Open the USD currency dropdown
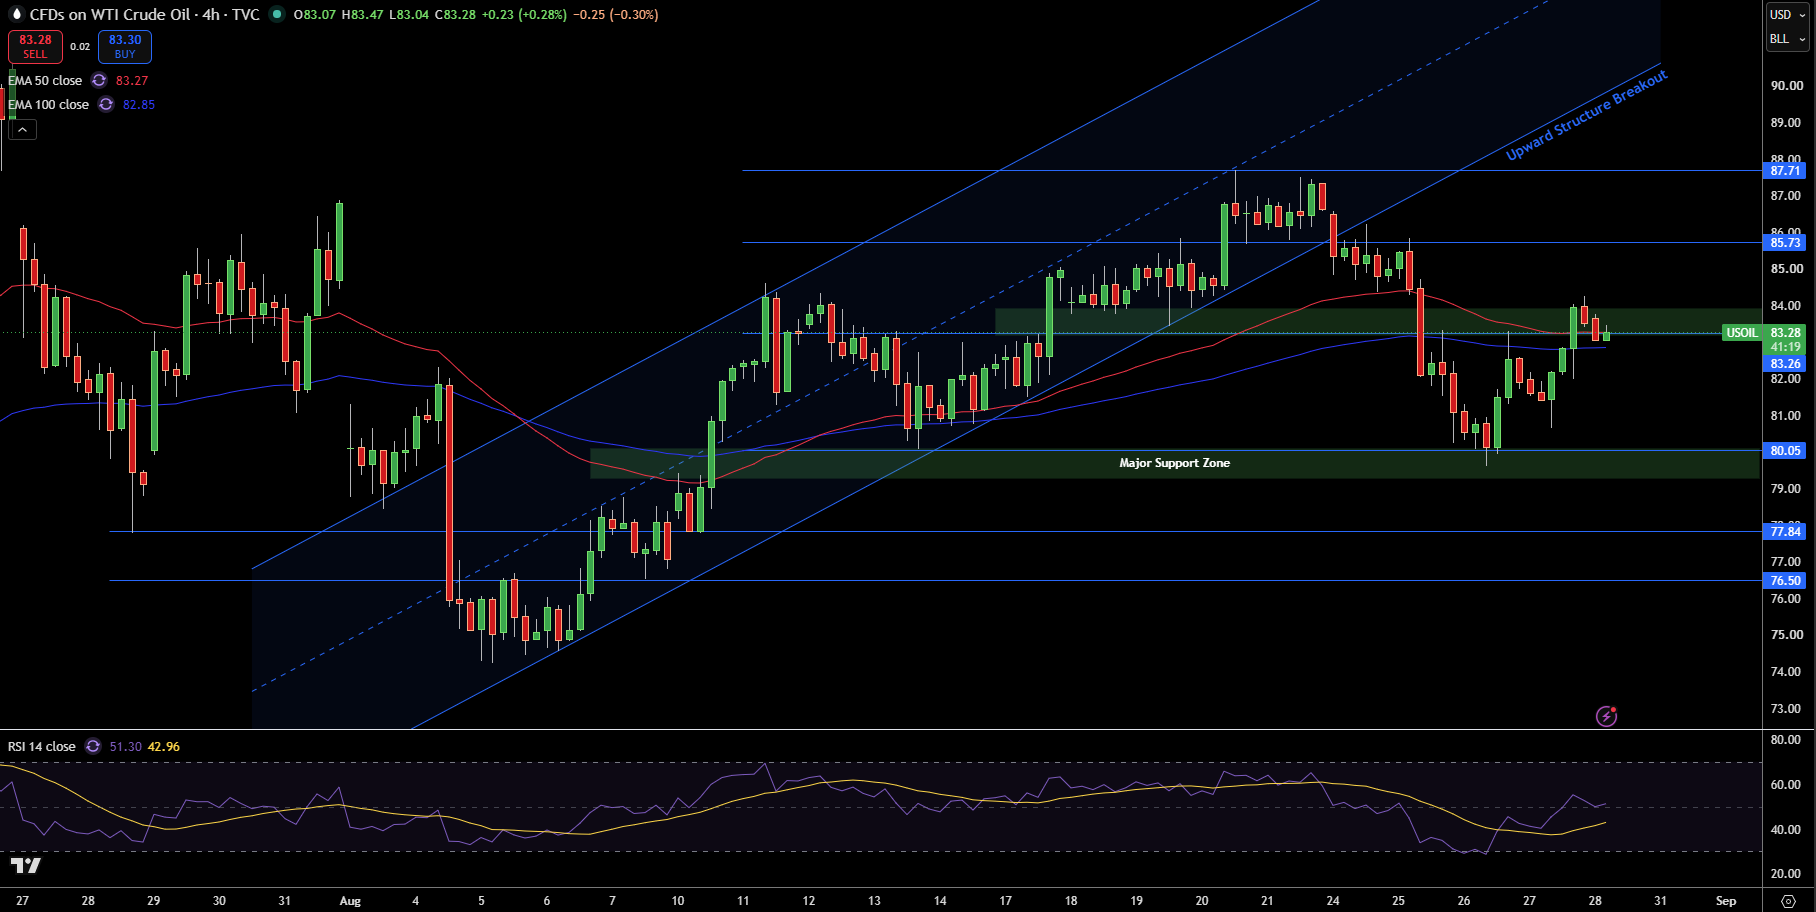1816x912 pixels. coord(1787,14)
